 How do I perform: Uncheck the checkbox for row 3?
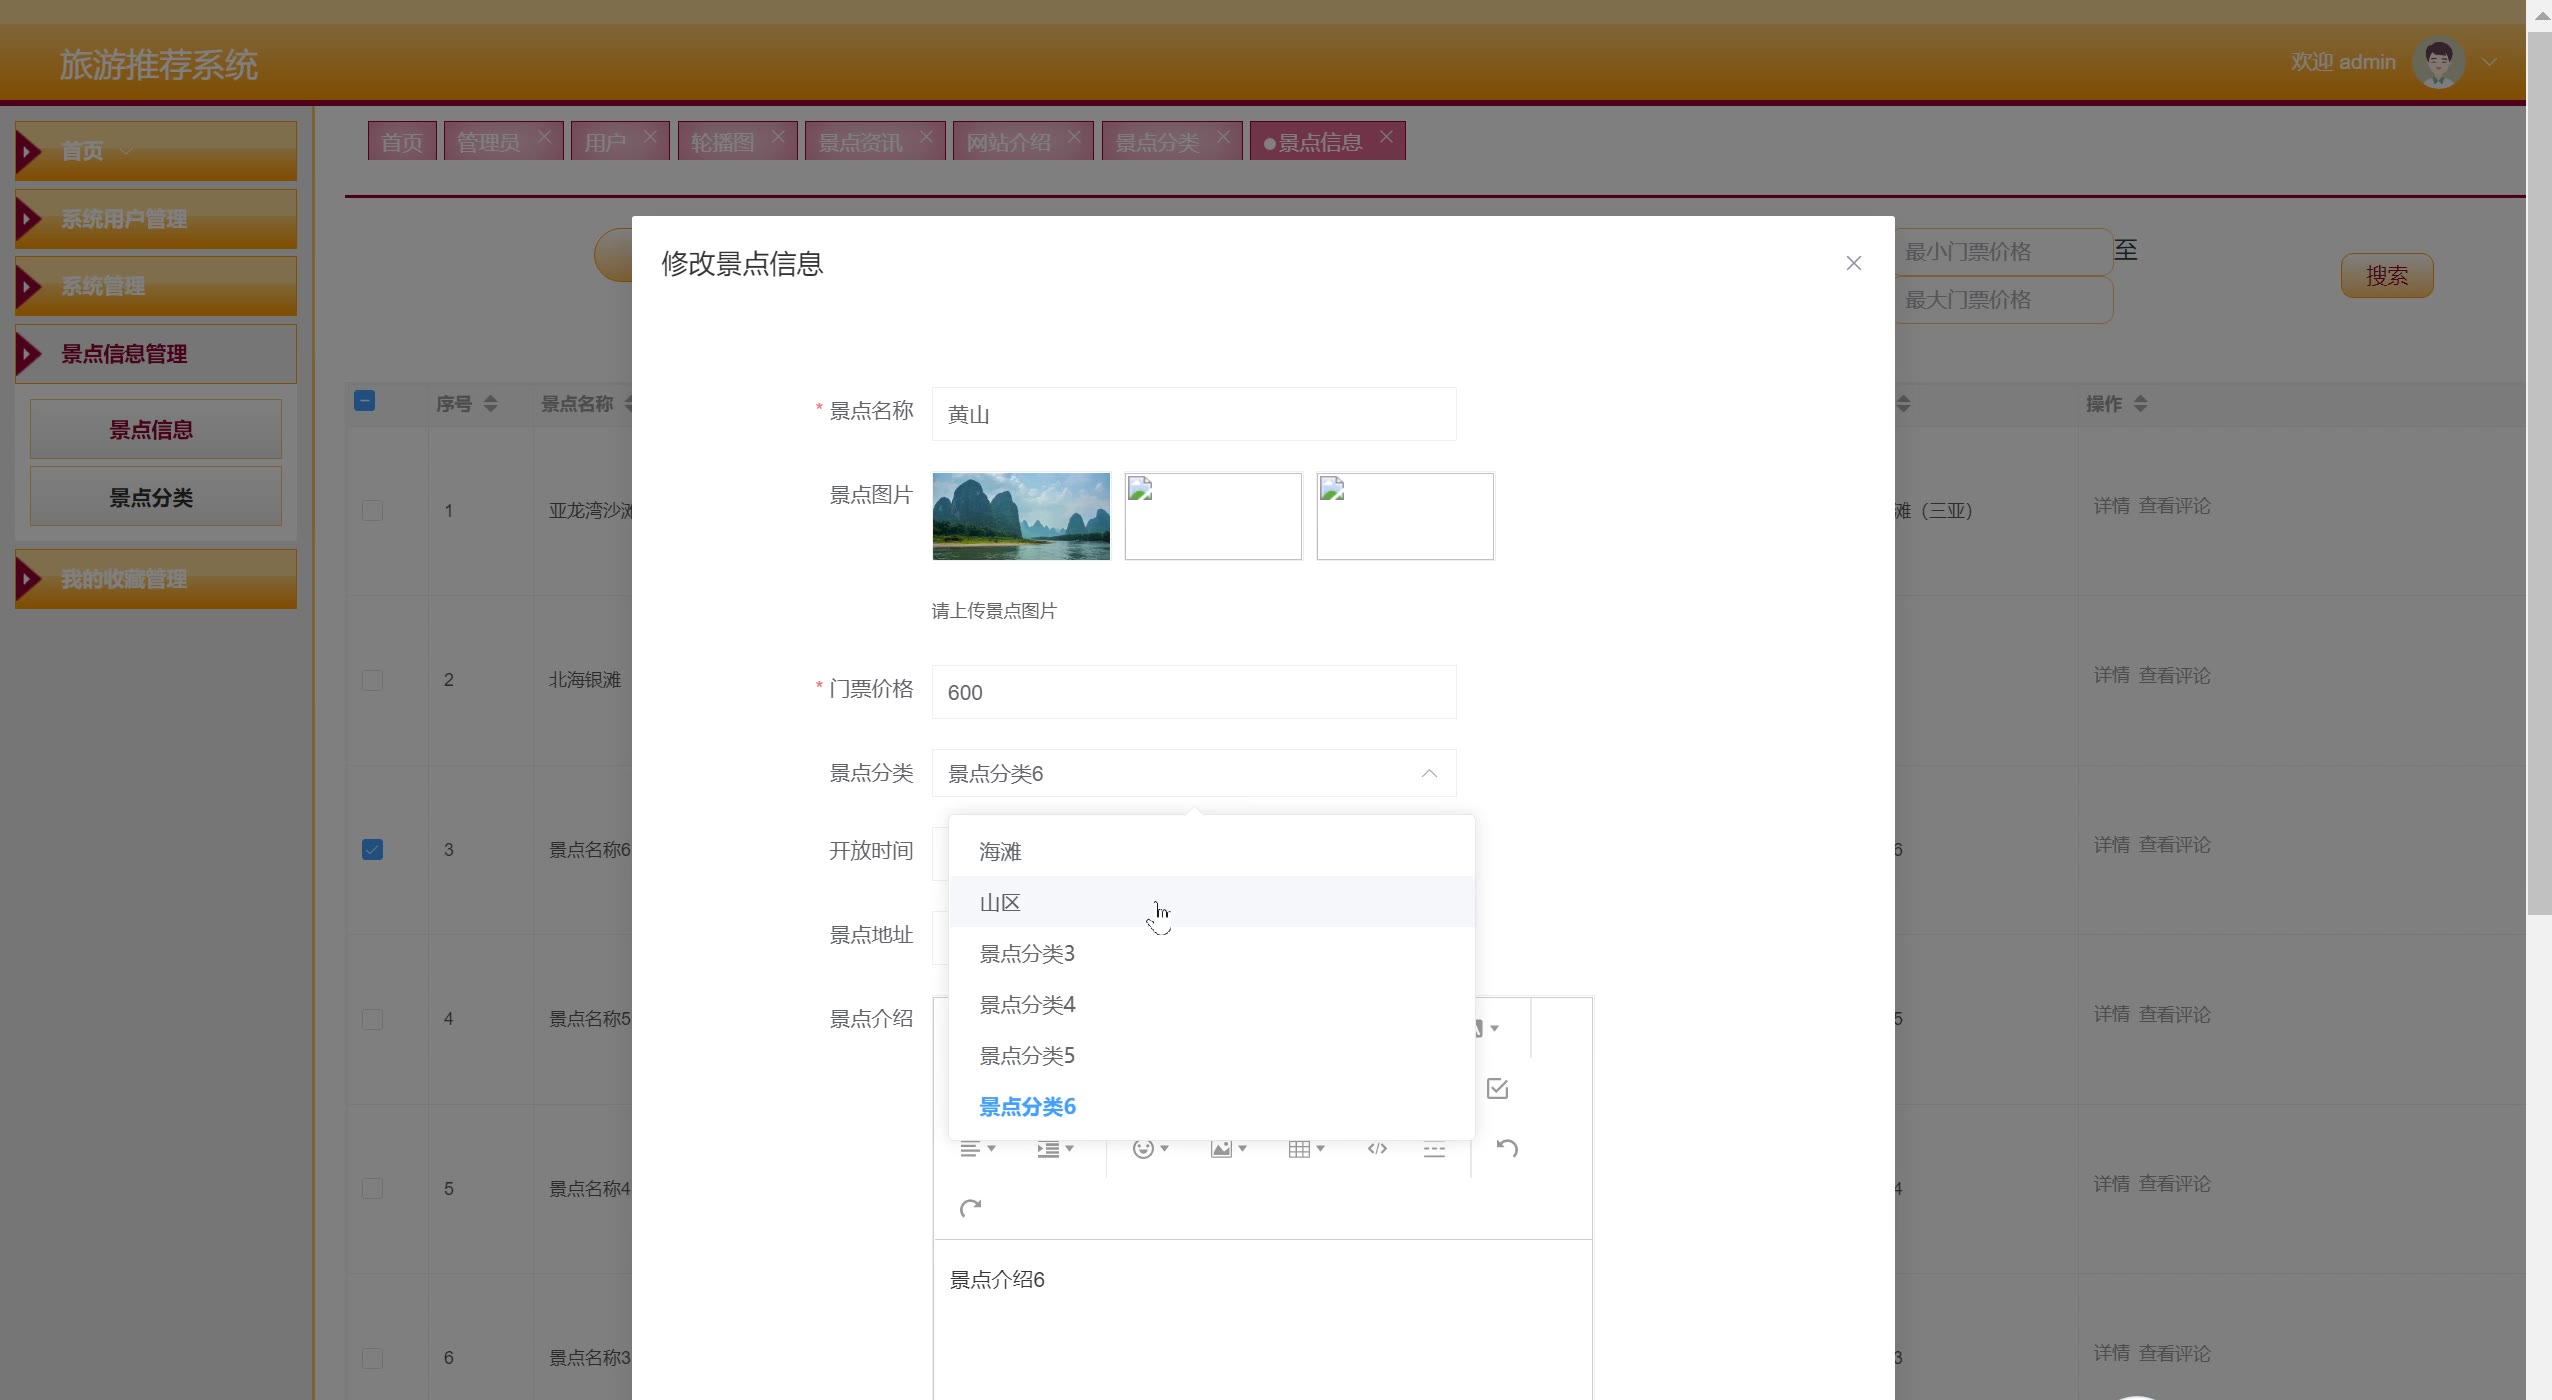372,849
